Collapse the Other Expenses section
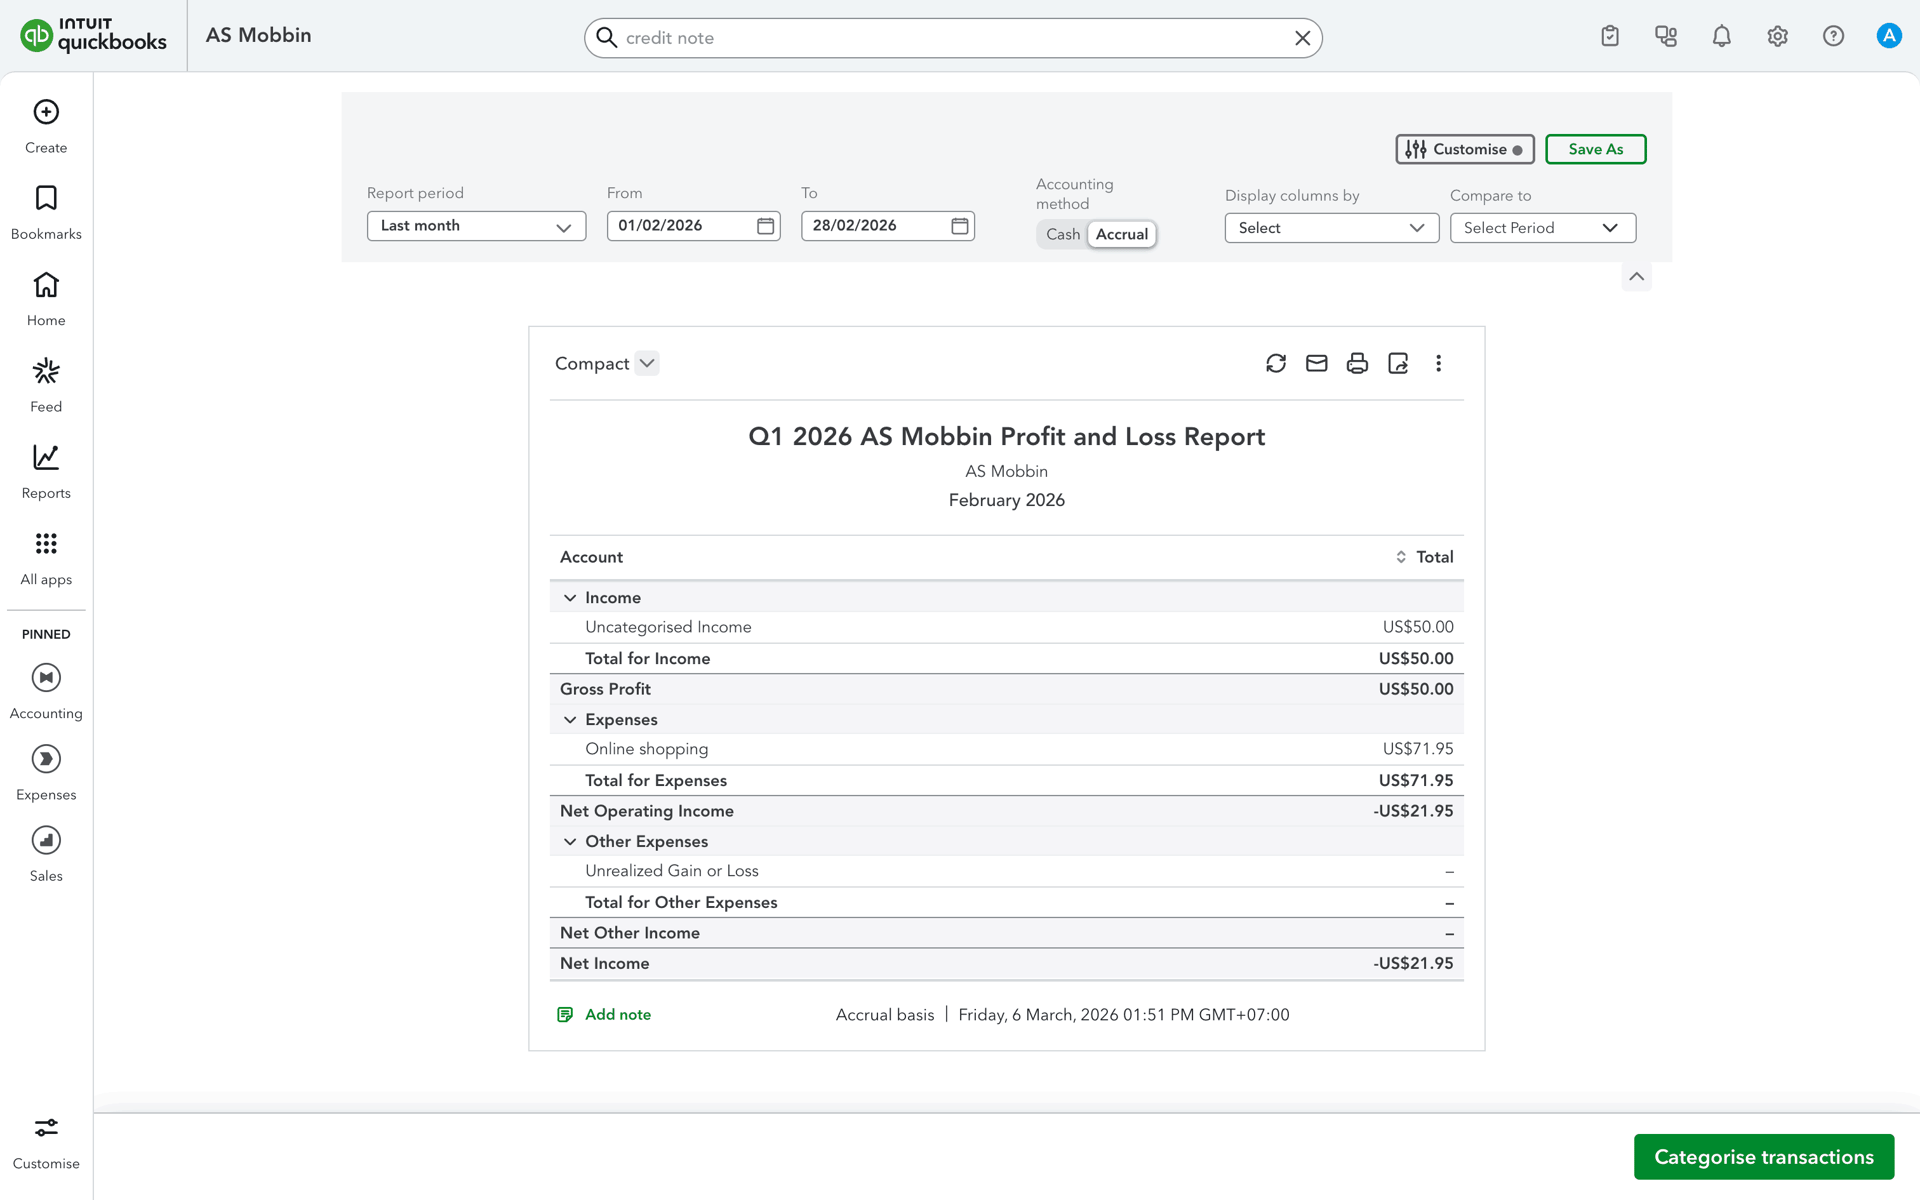 pos(570,842)
